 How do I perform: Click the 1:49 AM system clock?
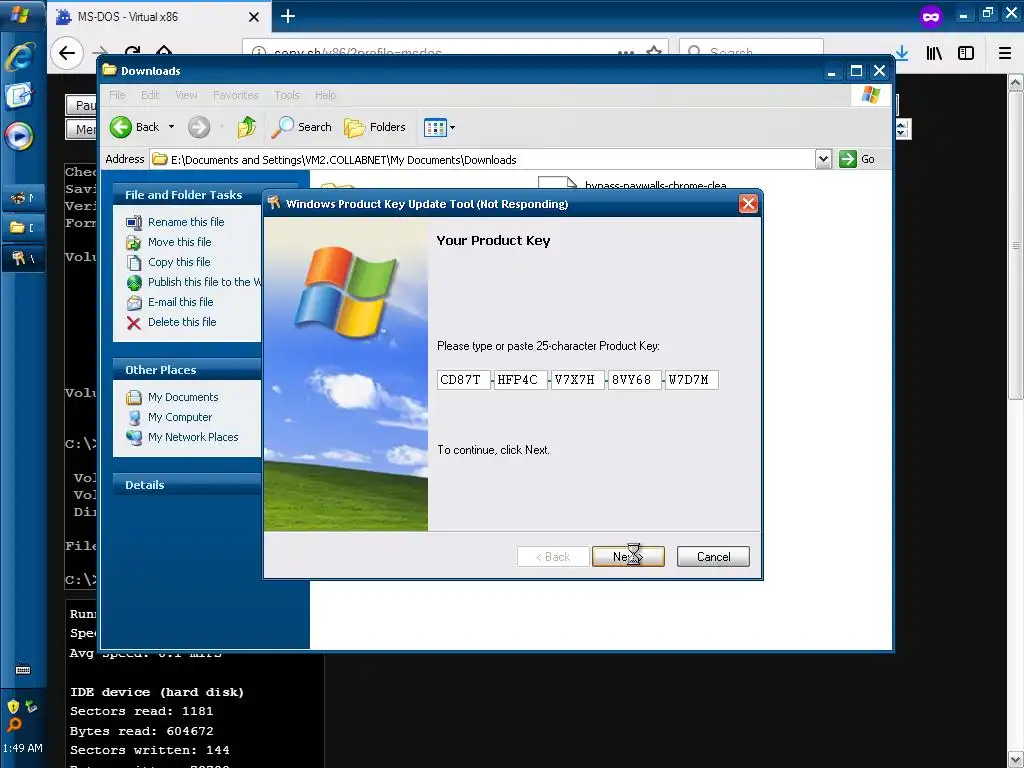[x=23, y=748]
